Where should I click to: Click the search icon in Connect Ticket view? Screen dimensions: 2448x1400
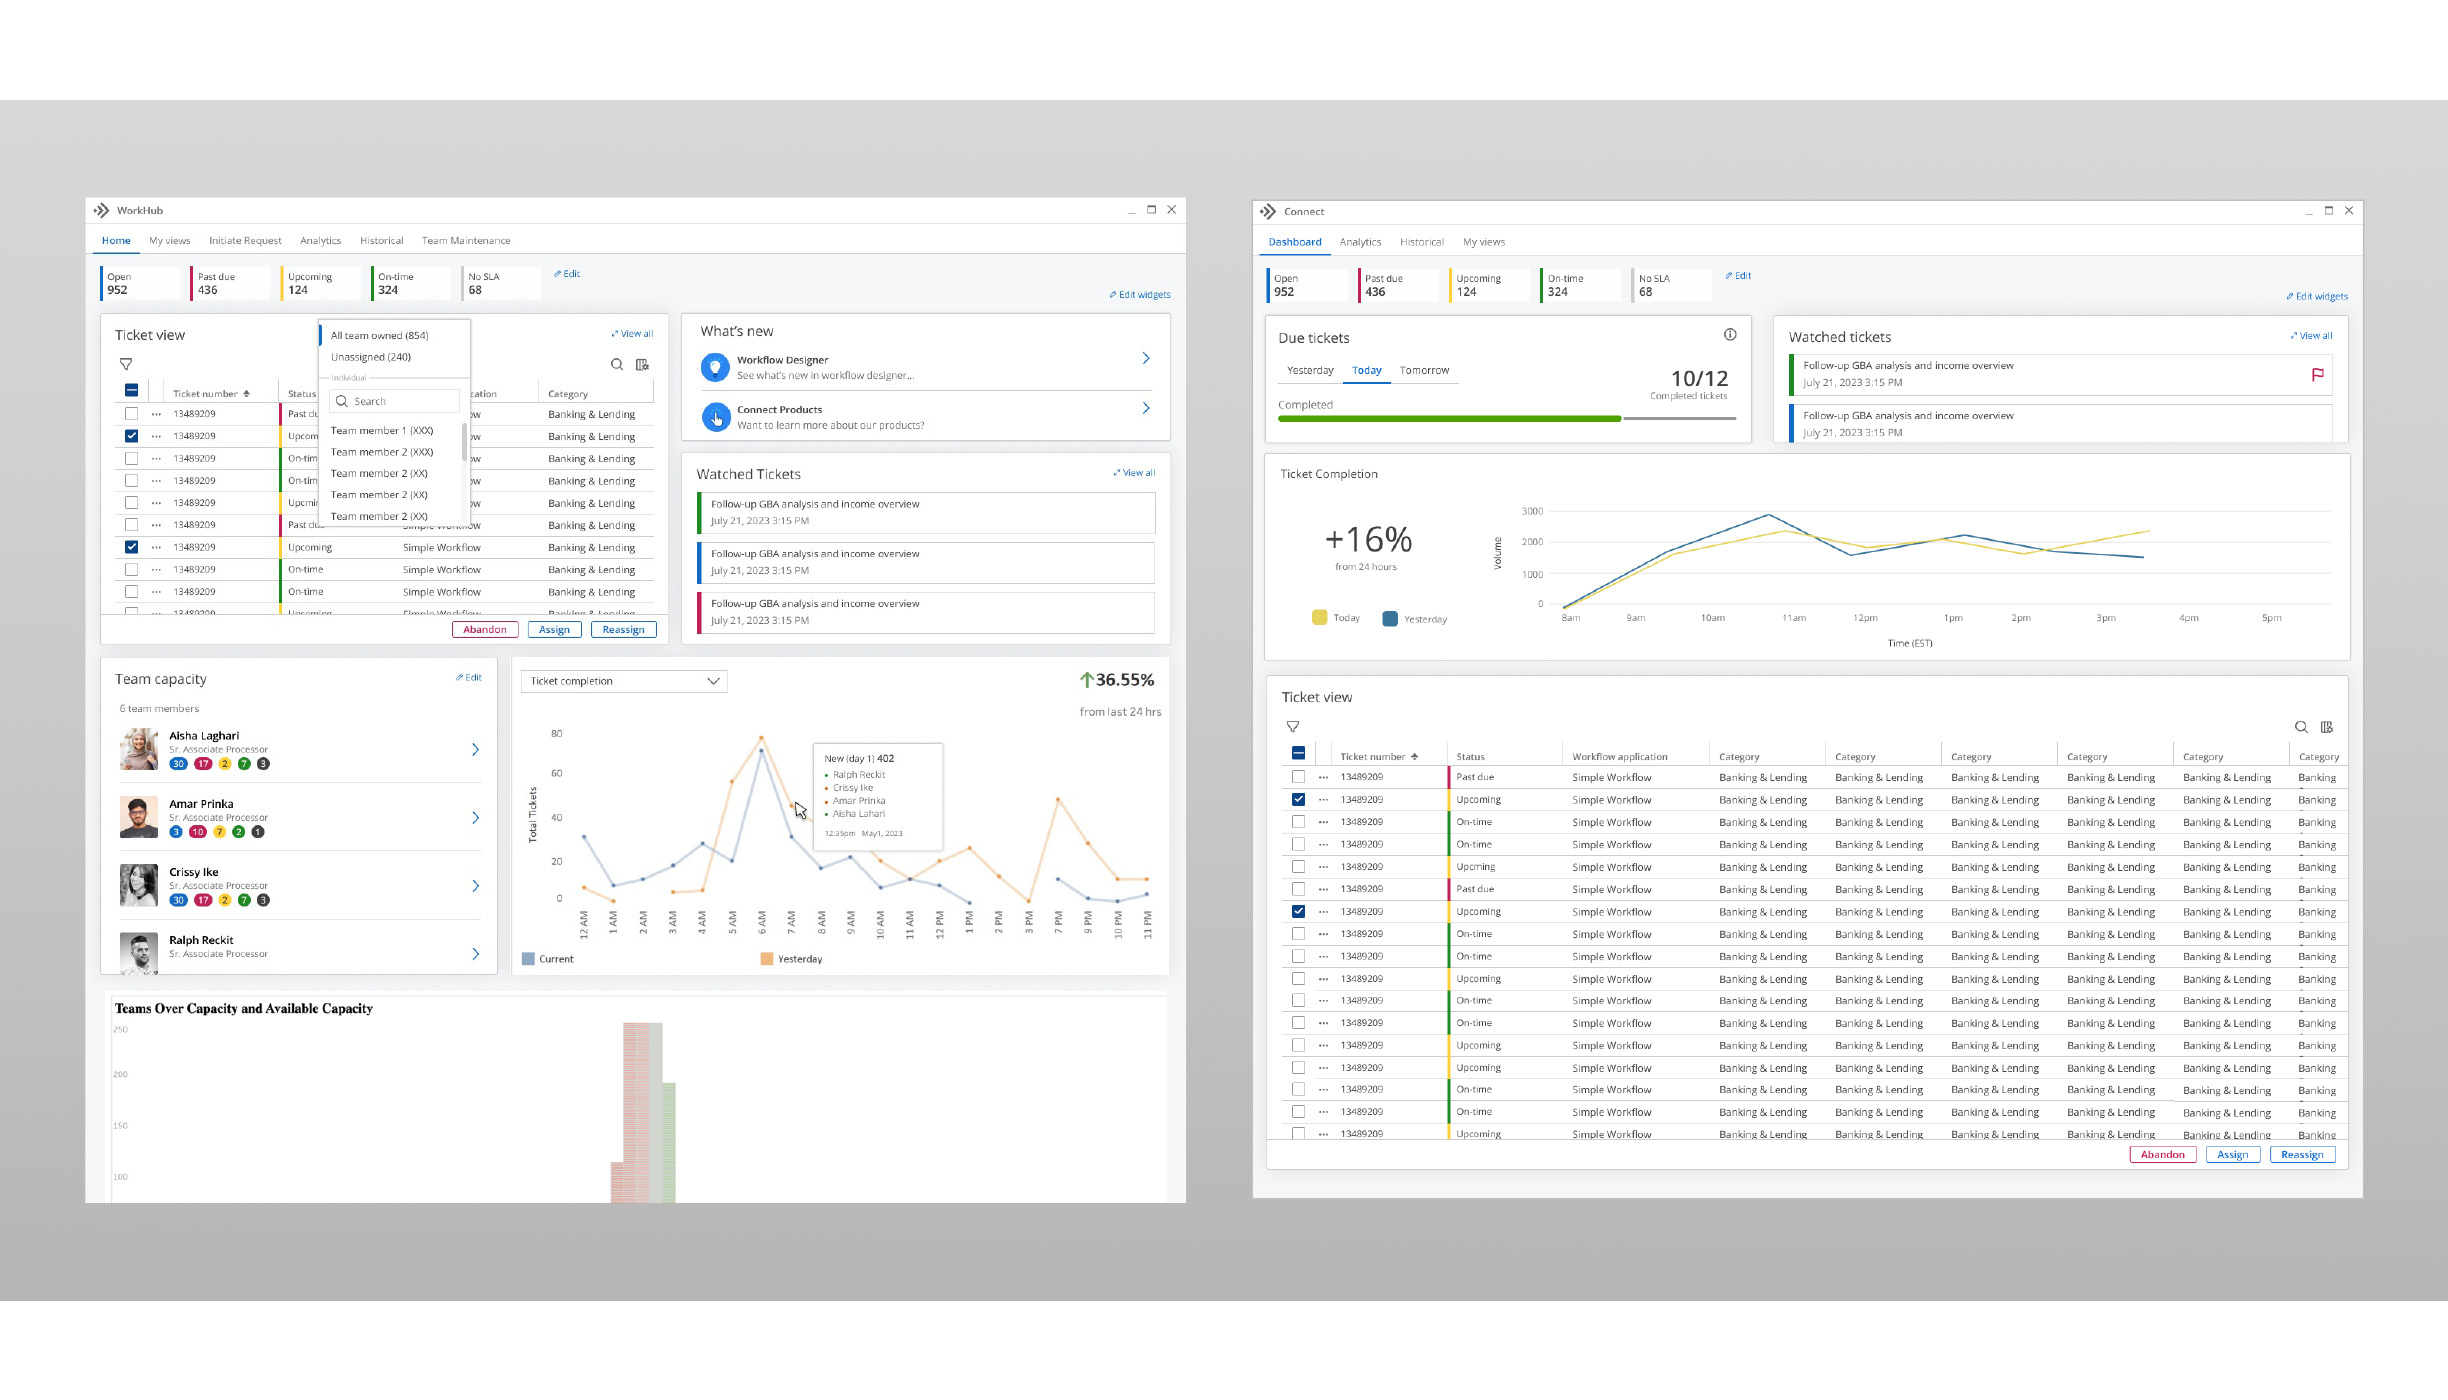2301,727
